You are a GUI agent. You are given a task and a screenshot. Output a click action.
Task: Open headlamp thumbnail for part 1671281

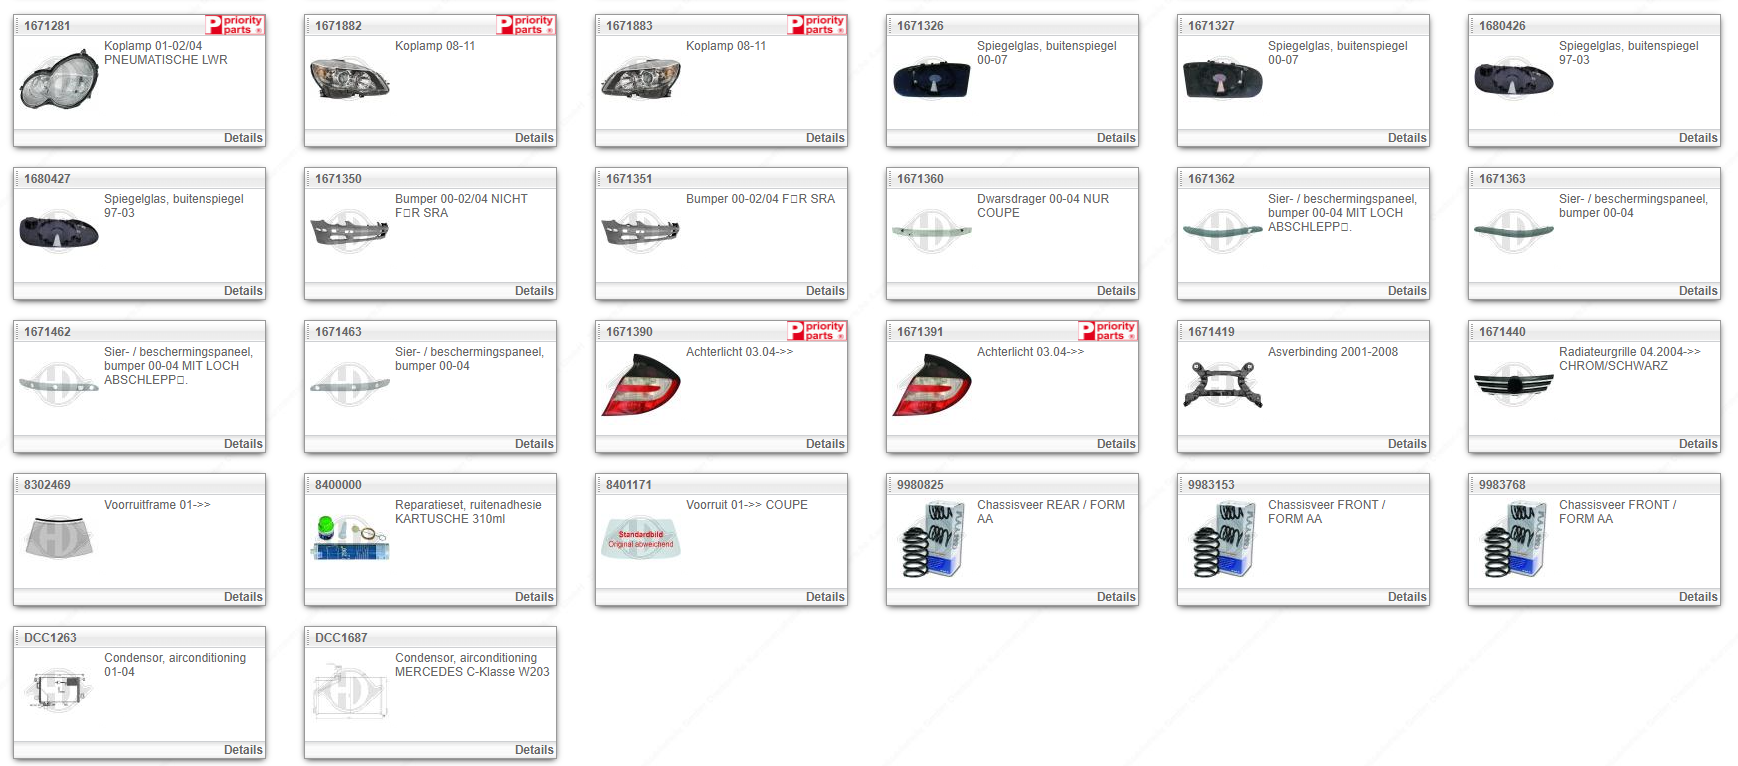pos(58,81)
